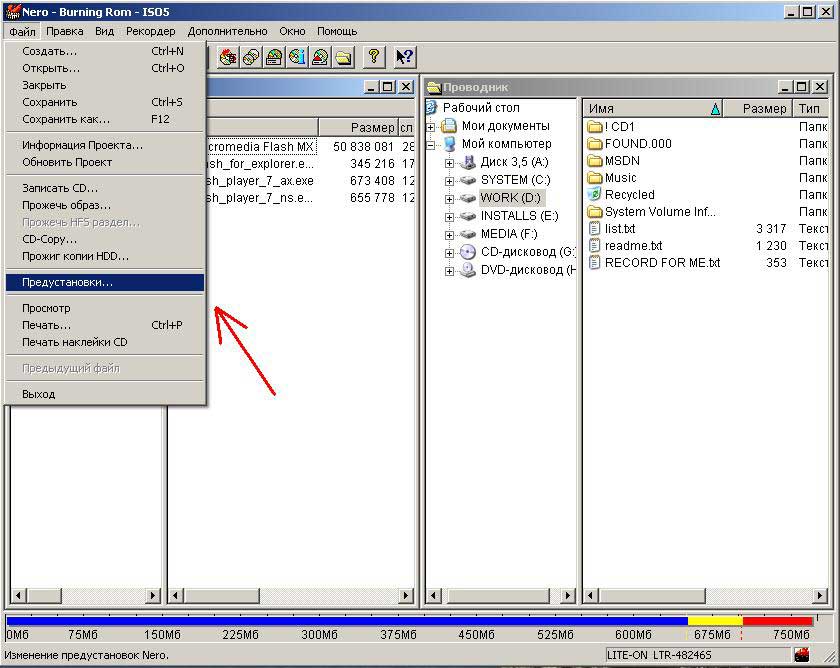Choose Создать... from the Файл menu

[105, 51]
